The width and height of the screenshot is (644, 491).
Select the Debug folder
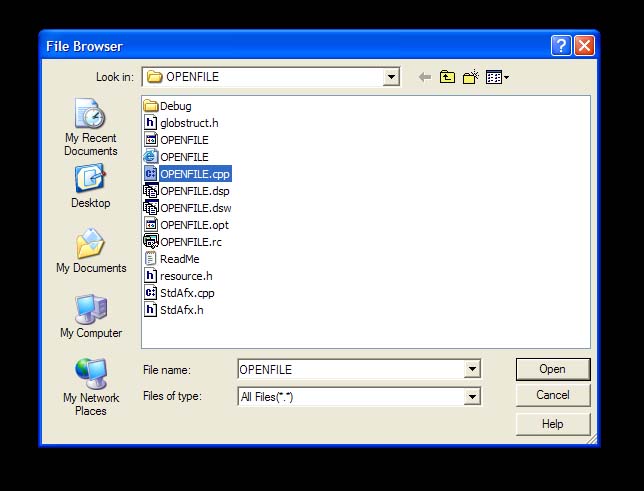(174, 106)
